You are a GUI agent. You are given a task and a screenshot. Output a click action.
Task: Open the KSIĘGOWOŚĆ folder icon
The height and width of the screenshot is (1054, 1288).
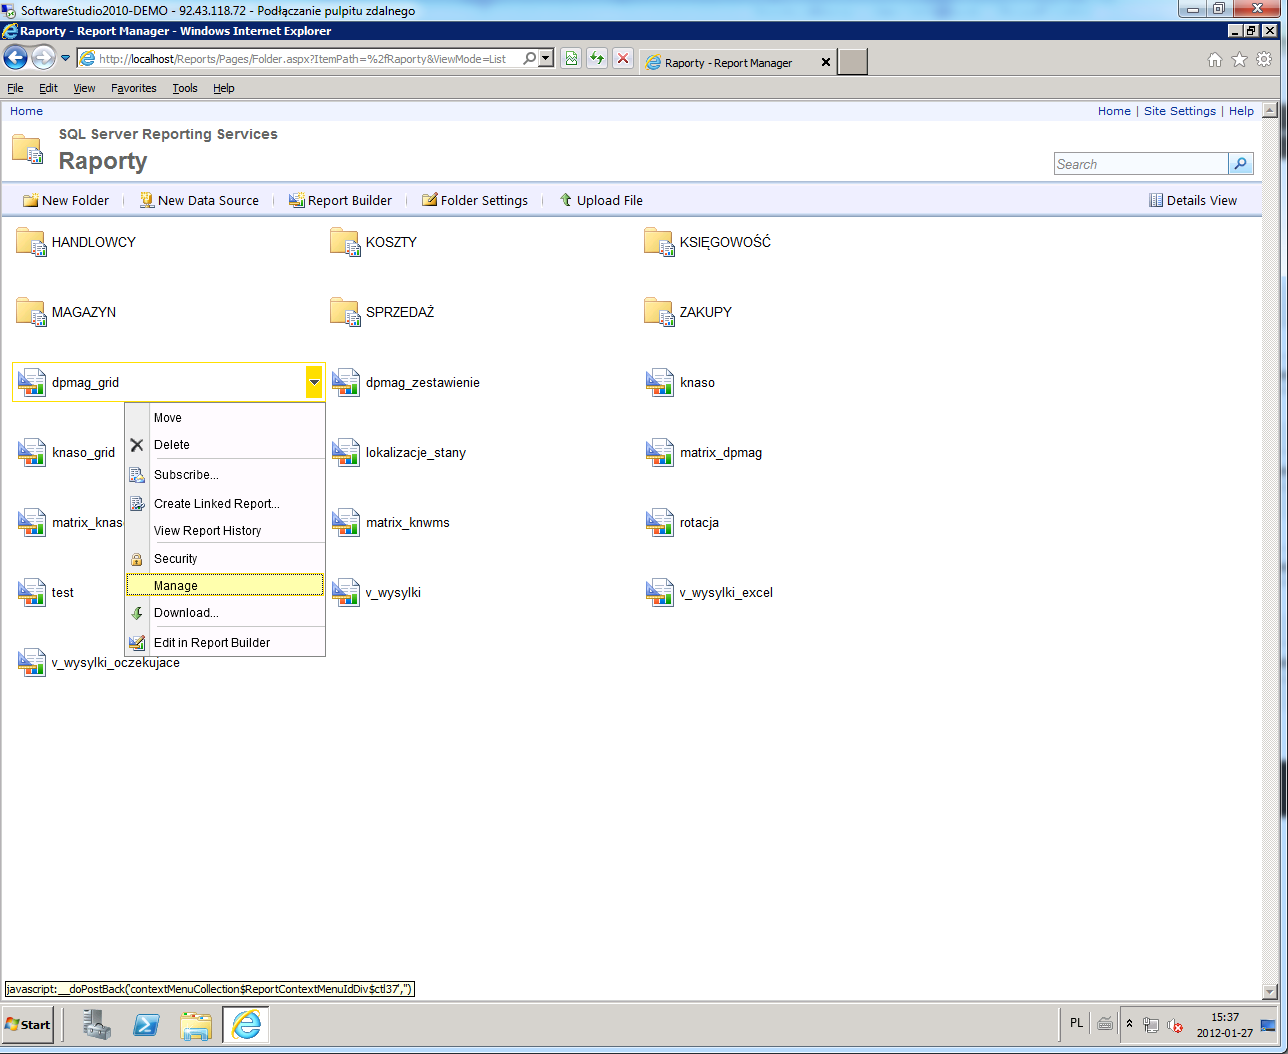(659, 243)
